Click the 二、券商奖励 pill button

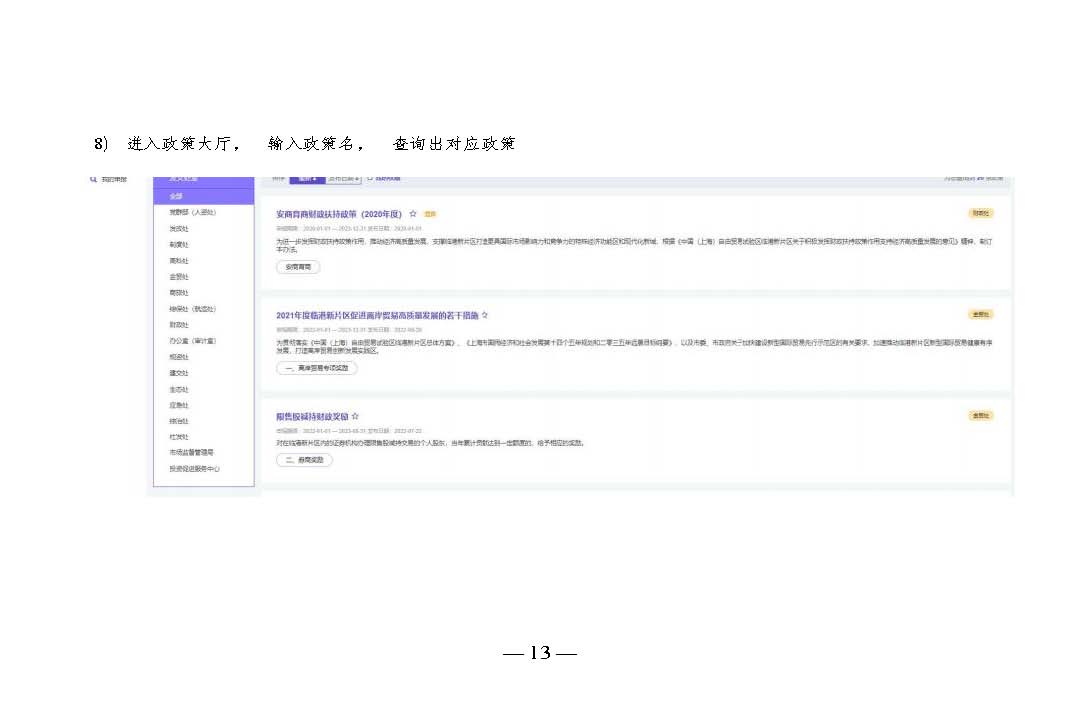[x=304, y=460]
